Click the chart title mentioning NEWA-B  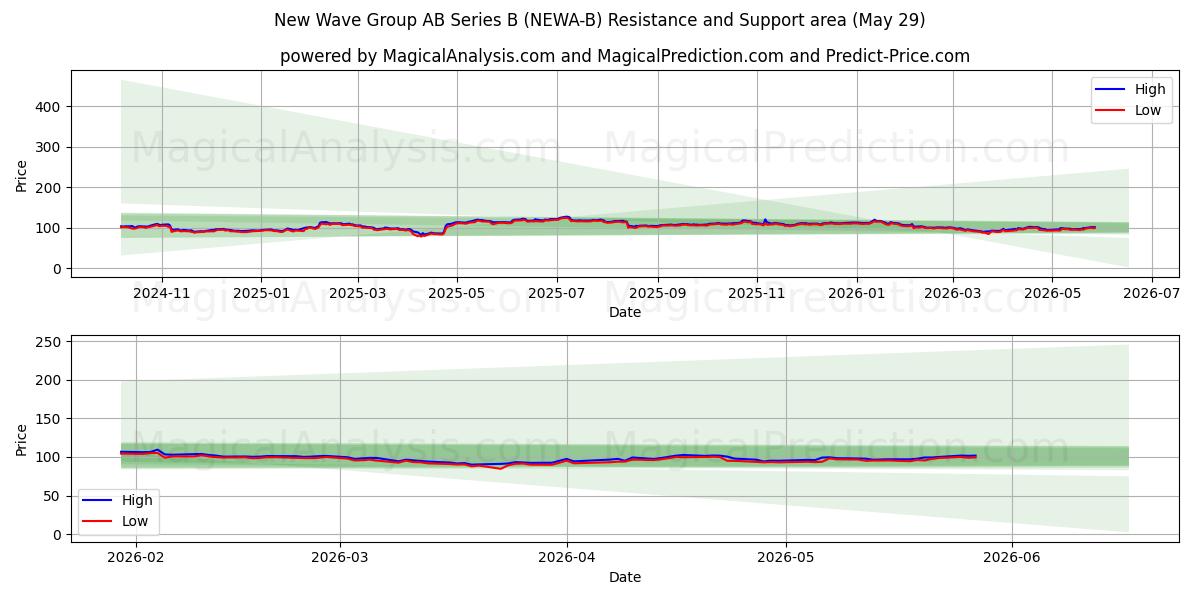point(599,20)
